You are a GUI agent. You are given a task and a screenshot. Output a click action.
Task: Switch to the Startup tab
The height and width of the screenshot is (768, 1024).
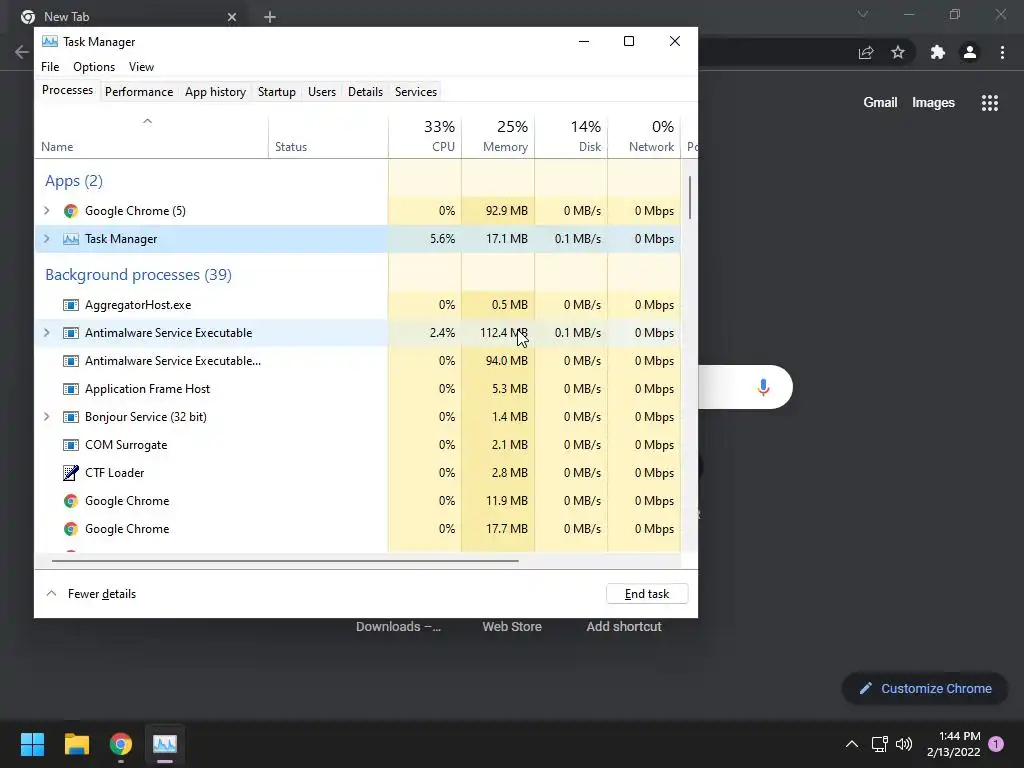(x=277, y=92)
